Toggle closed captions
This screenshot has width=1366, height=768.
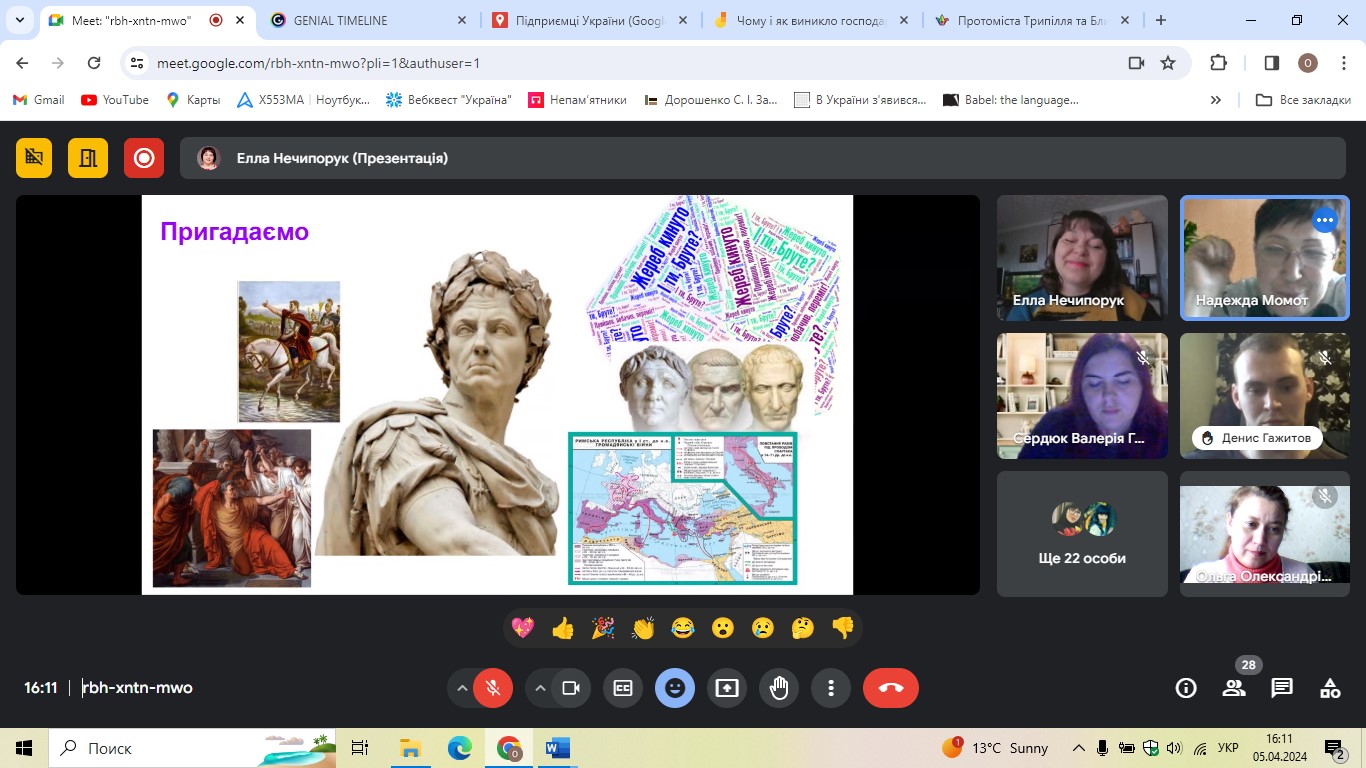coord(623,688)
